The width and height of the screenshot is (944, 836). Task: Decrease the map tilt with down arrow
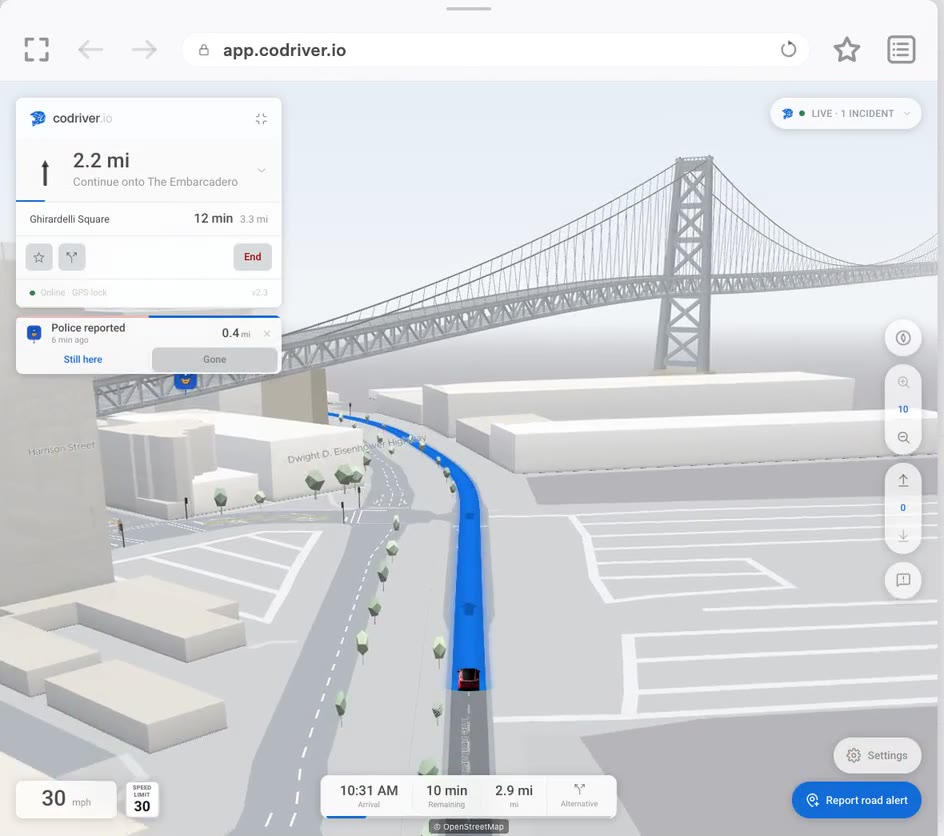[902, 535]
